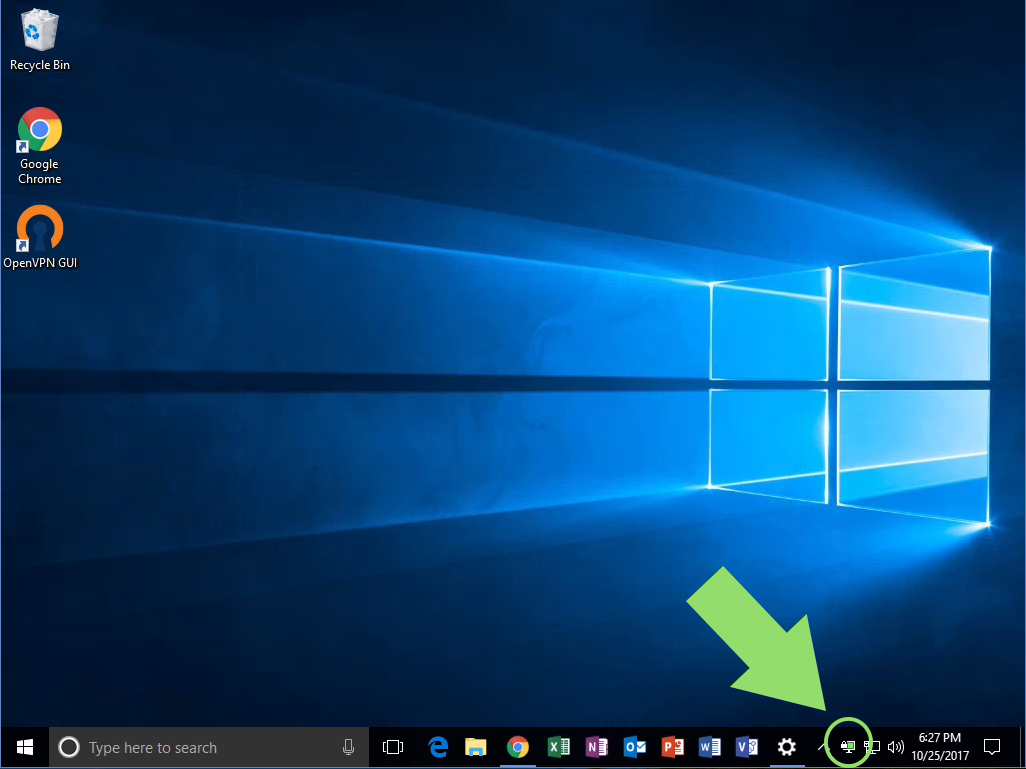The image size is (1026, 769).
Task: Open the clock showing 6:27 PM
Action: (940, 747)
